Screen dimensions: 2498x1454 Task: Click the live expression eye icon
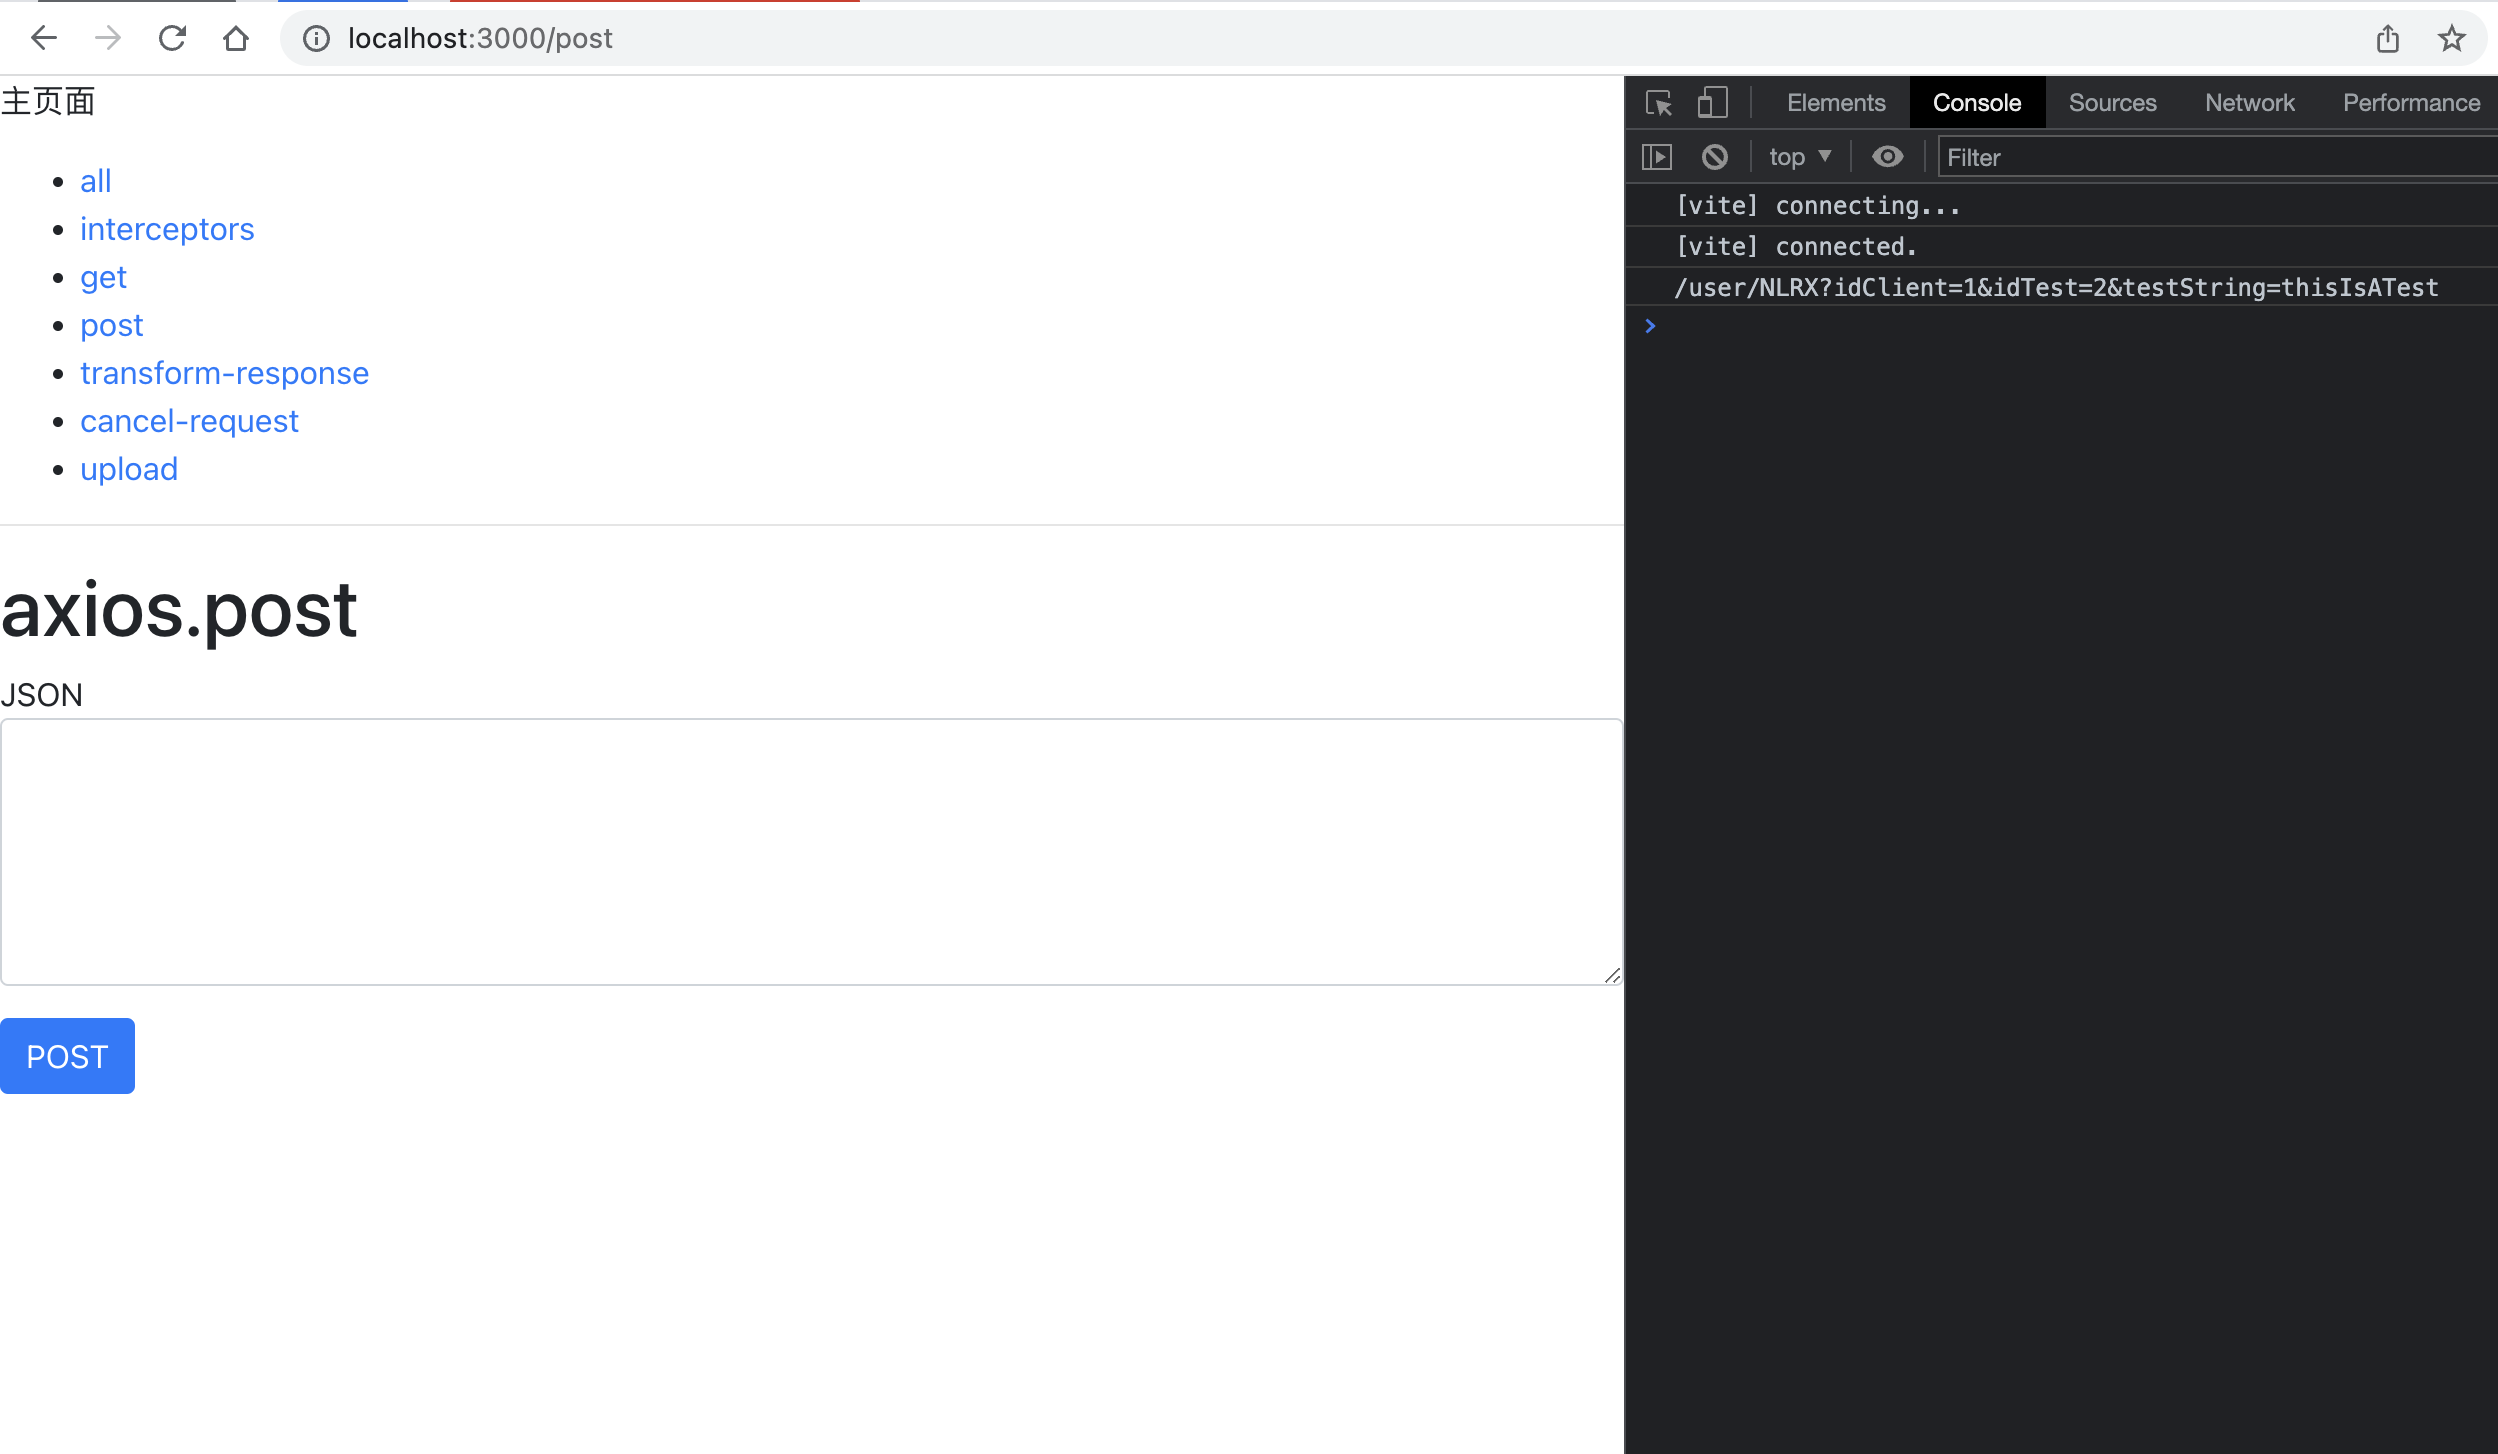point(1887,157)
